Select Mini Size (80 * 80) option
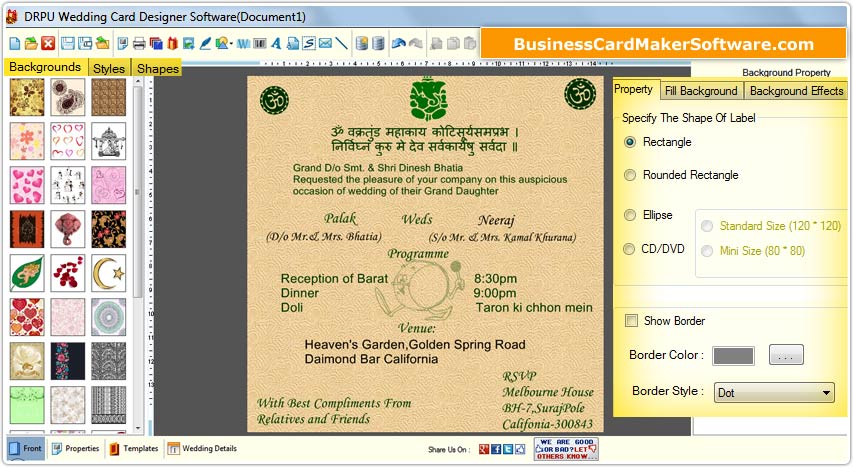853x467 pixels. click(707, 251)
